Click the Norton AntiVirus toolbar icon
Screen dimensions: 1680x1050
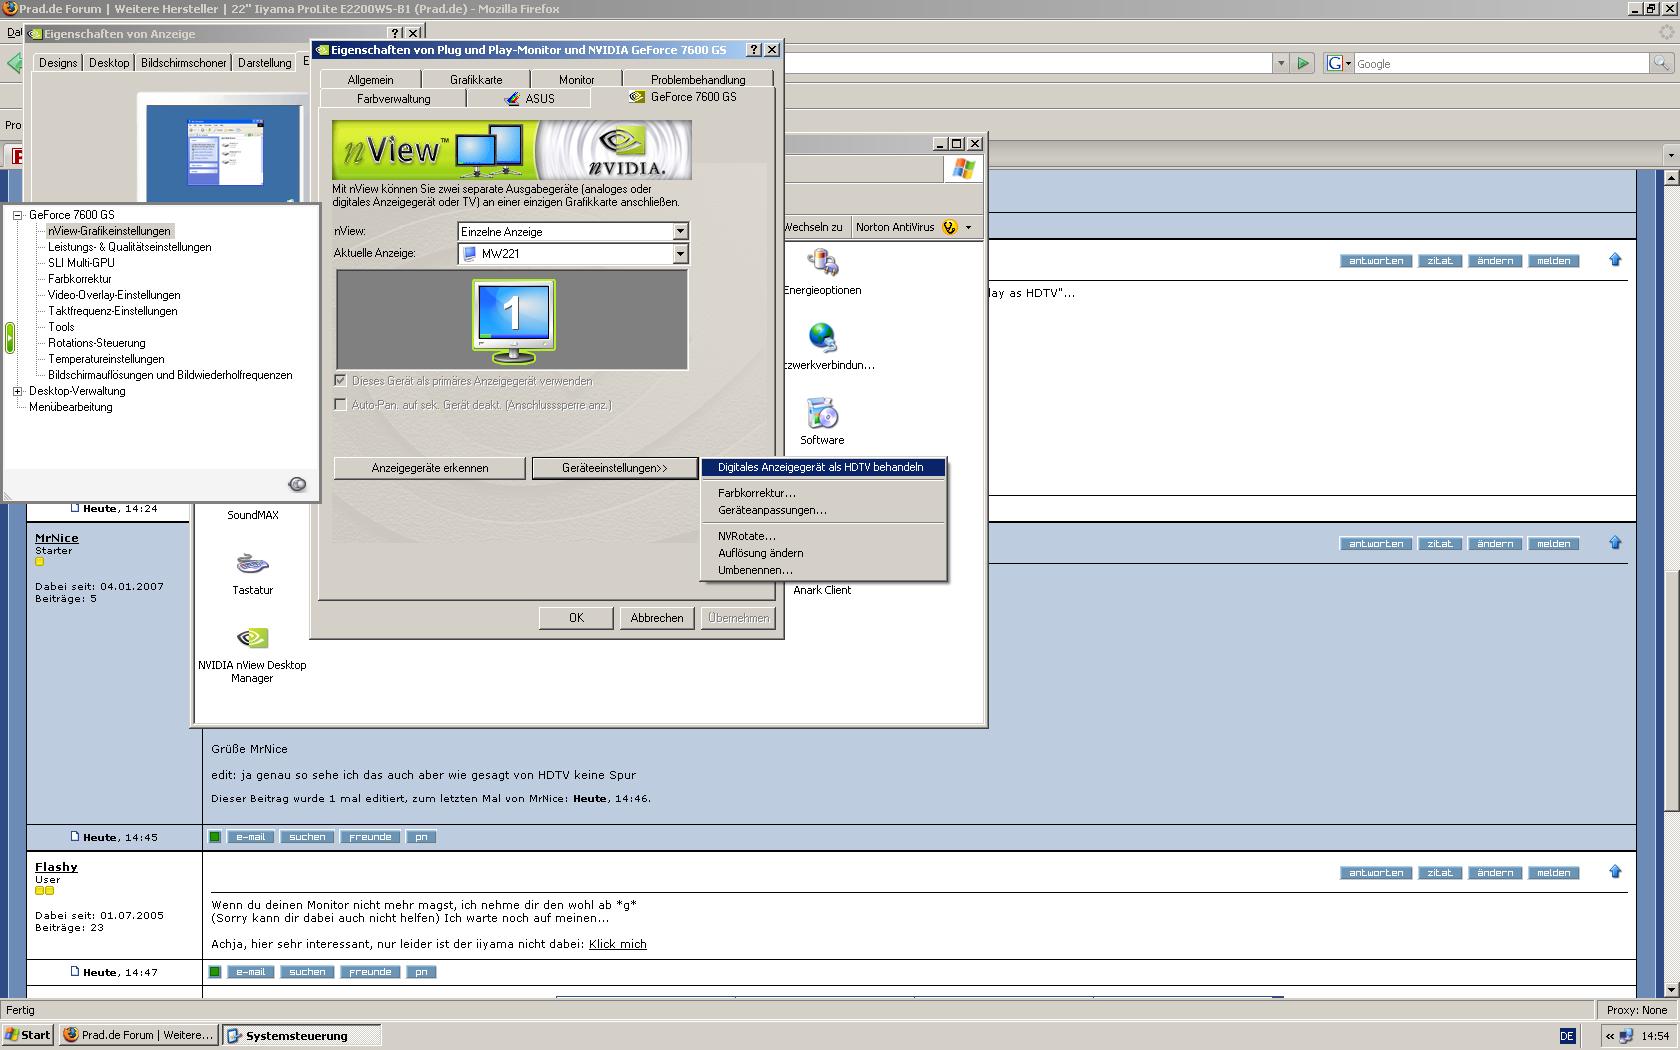click(950, 227)
